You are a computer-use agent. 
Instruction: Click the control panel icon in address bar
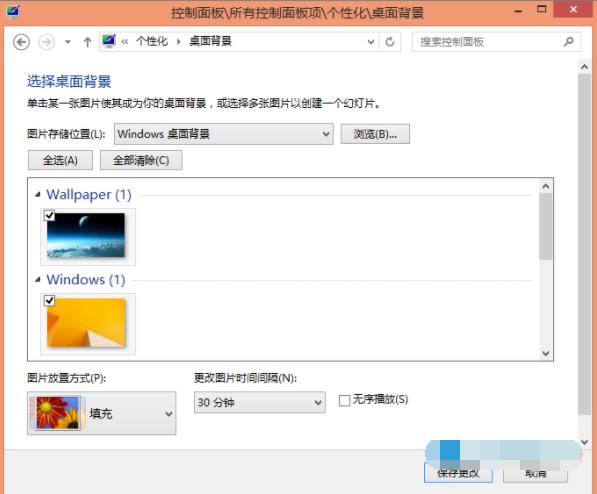click(x=109, y=41)
